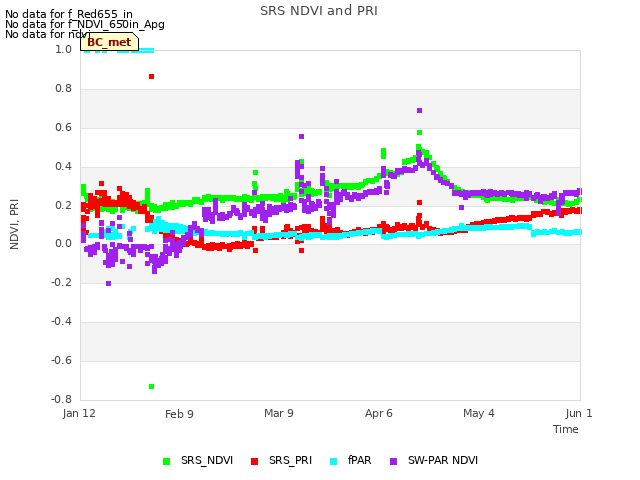Click the -0.2 y-axis tick label
Viewport: 640px width, 480px height.
pos(62,282)
